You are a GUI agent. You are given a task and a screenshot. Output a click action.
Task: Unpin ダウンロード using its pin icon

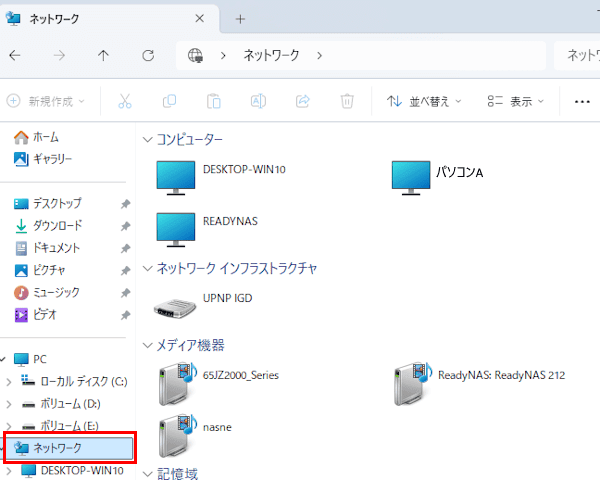pos(126,226)
